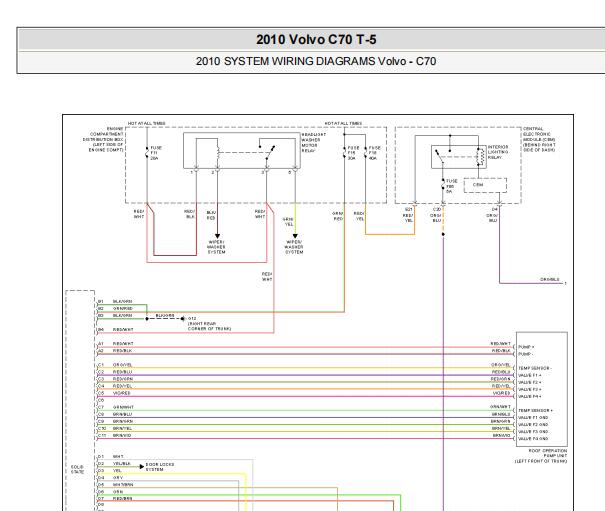Viewport: 605px width, 511px height.
Task: Click the 'D2 YEL/BLK' connector row
Action: point(114,464)
